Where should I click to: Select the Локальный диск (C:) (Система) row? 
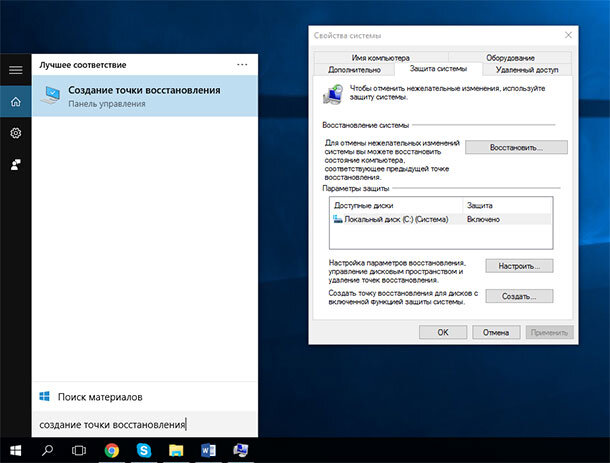point(441,219)
